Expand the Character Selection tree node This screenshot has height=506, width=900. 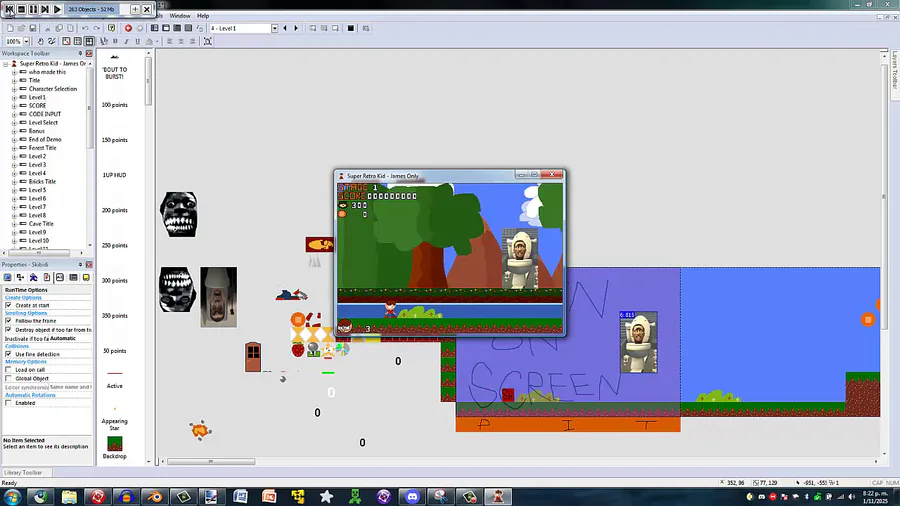click(x=14, y=89)
